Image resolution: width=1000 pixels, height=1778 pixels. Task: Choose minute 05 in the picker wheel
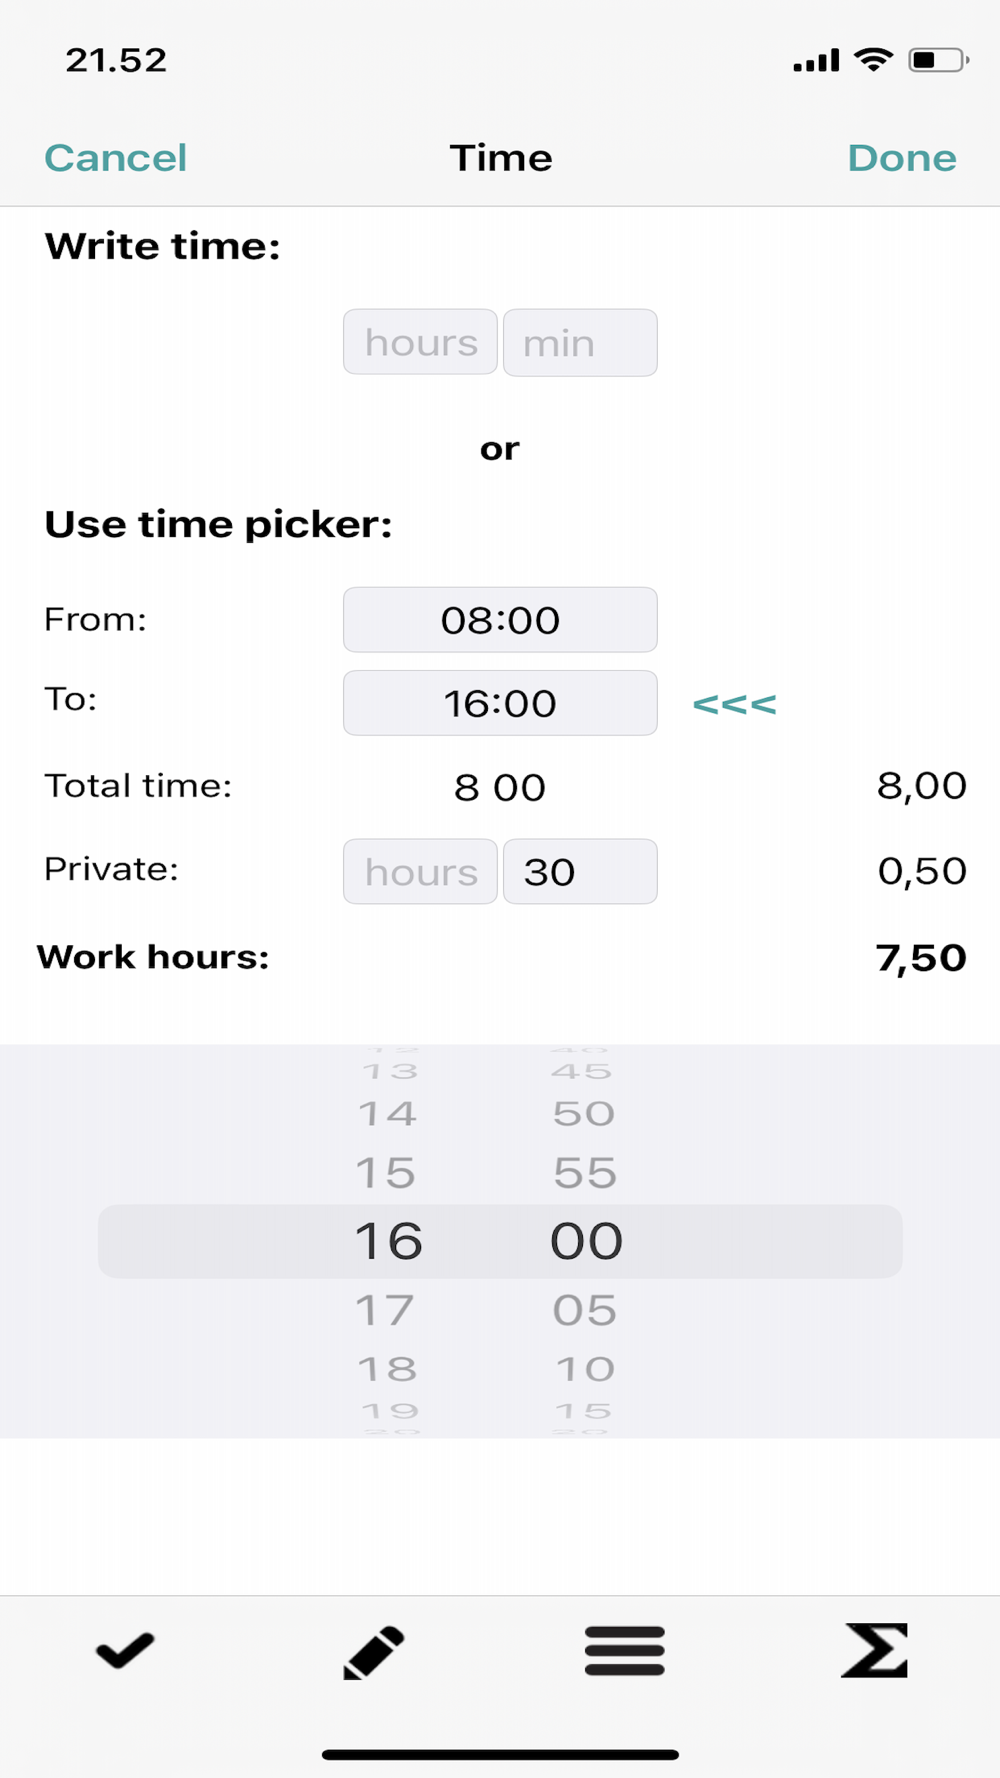pos(585,1310)
